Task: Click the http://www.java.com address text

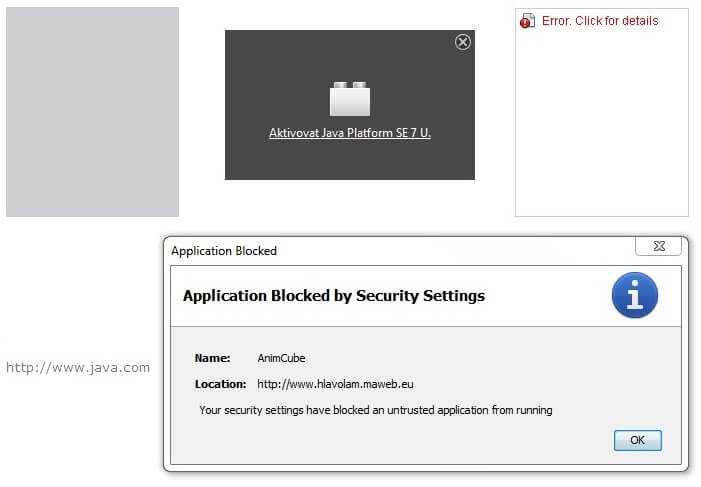Action: [x=78, y=368]
